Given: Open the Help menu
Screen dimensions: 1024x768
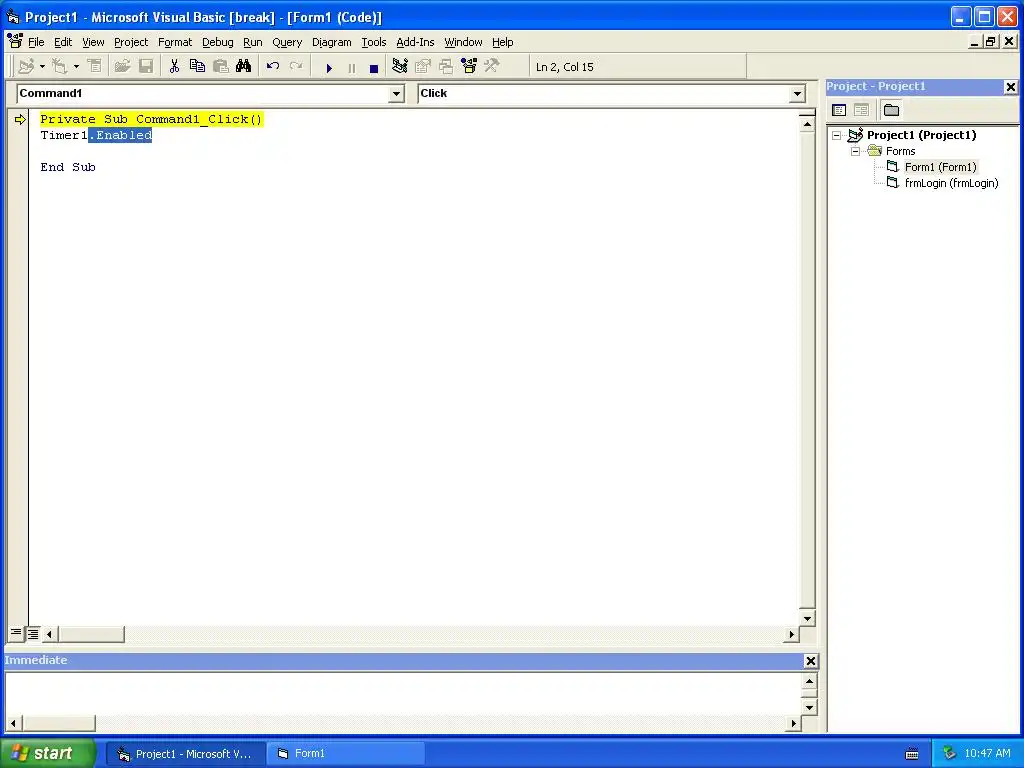Looking at the screenshot, I should (502, 42).
